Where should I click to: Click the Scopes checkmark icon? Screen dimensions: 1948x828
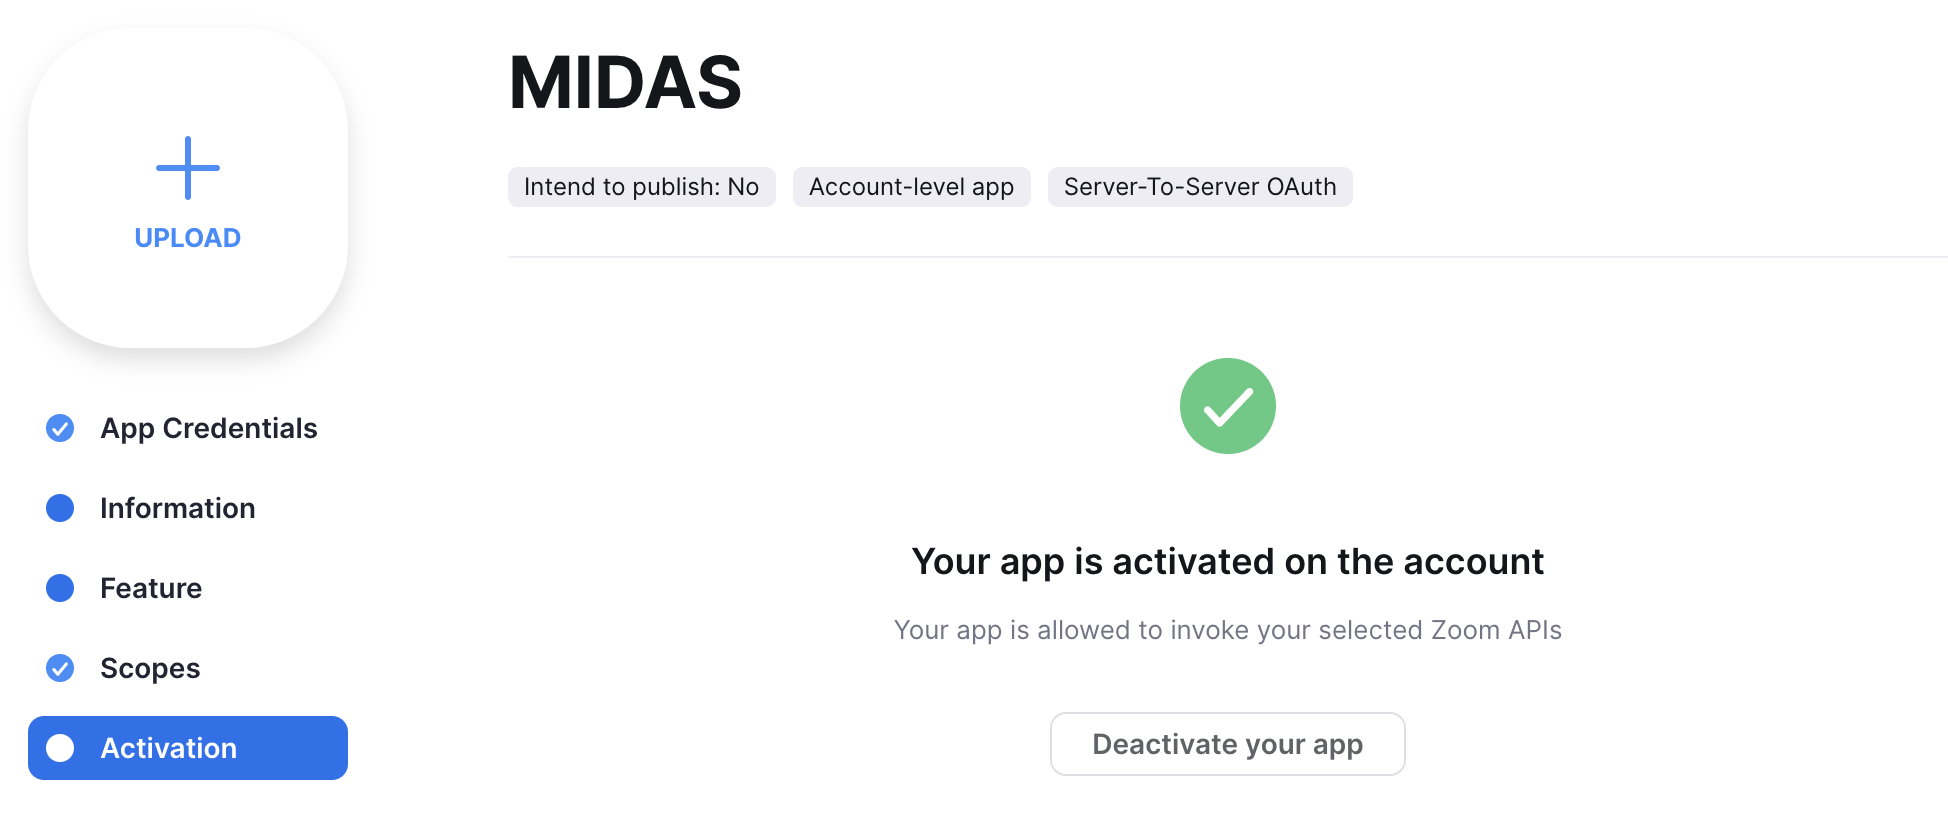click(x=60, y=668)
